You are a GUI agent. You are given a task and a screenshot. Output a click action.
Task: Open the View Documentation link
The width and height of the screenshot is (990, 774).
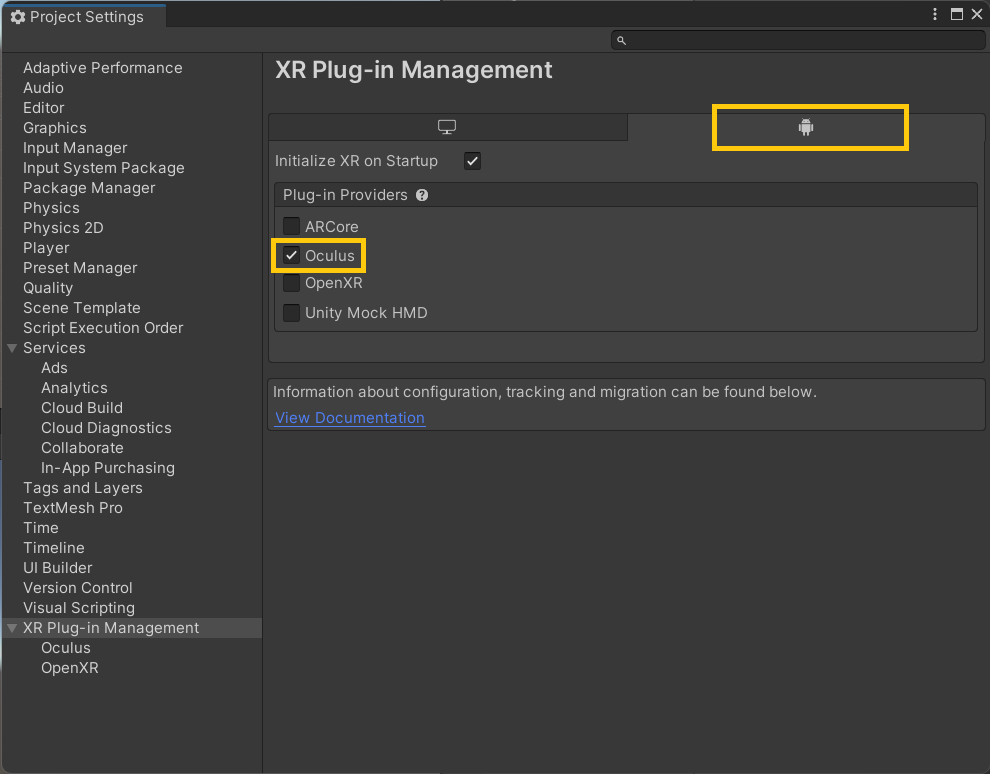tap(350, 418)
